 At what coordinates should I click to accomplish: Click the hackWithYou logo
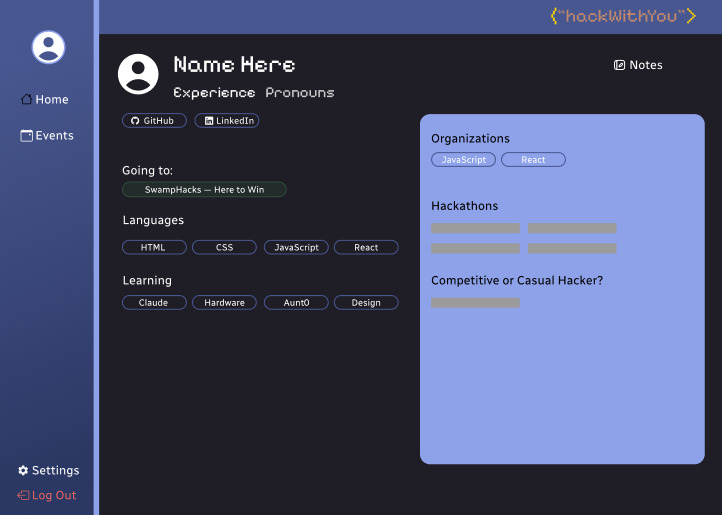(x=623, y=16)
